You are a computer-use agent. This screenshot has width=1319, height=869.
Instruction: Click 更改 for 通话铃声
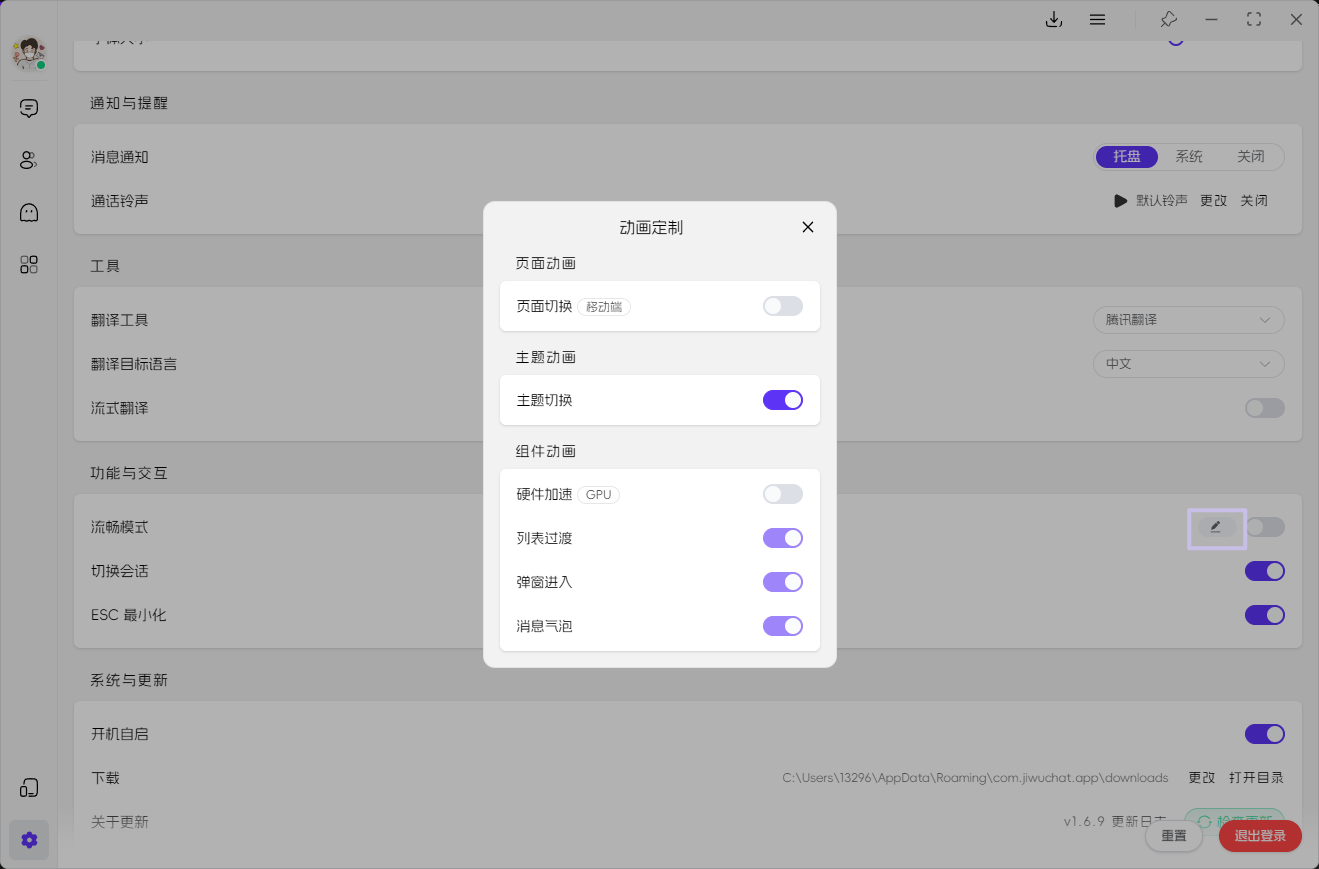pos(1213,201)
